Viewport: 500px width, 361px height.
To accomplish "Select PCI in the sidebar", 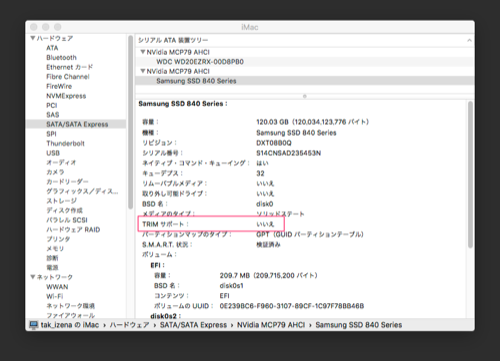I will [52, 105].
